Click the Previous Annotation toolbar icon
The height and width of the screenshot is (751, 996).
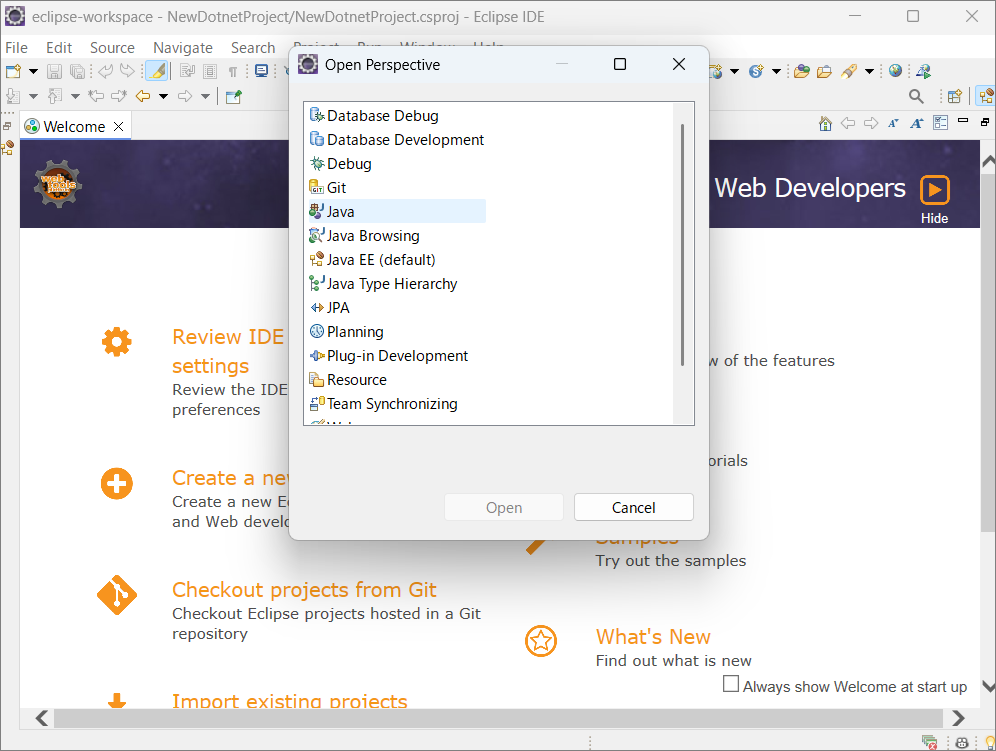tap(55, 97)
